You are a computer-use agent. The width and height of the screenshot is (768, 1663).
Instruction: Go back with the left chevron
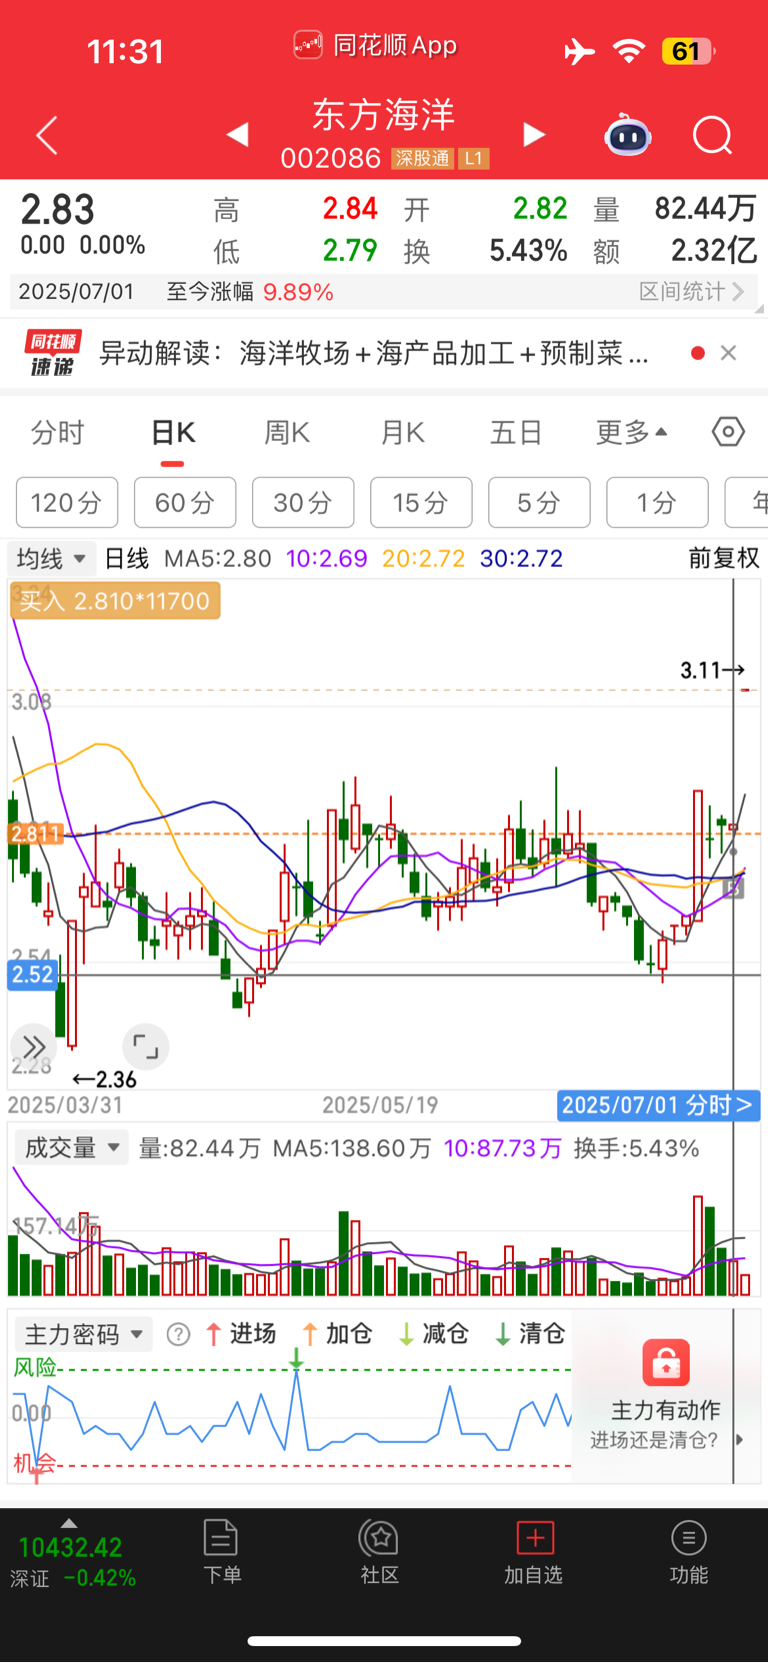[47, 135]
